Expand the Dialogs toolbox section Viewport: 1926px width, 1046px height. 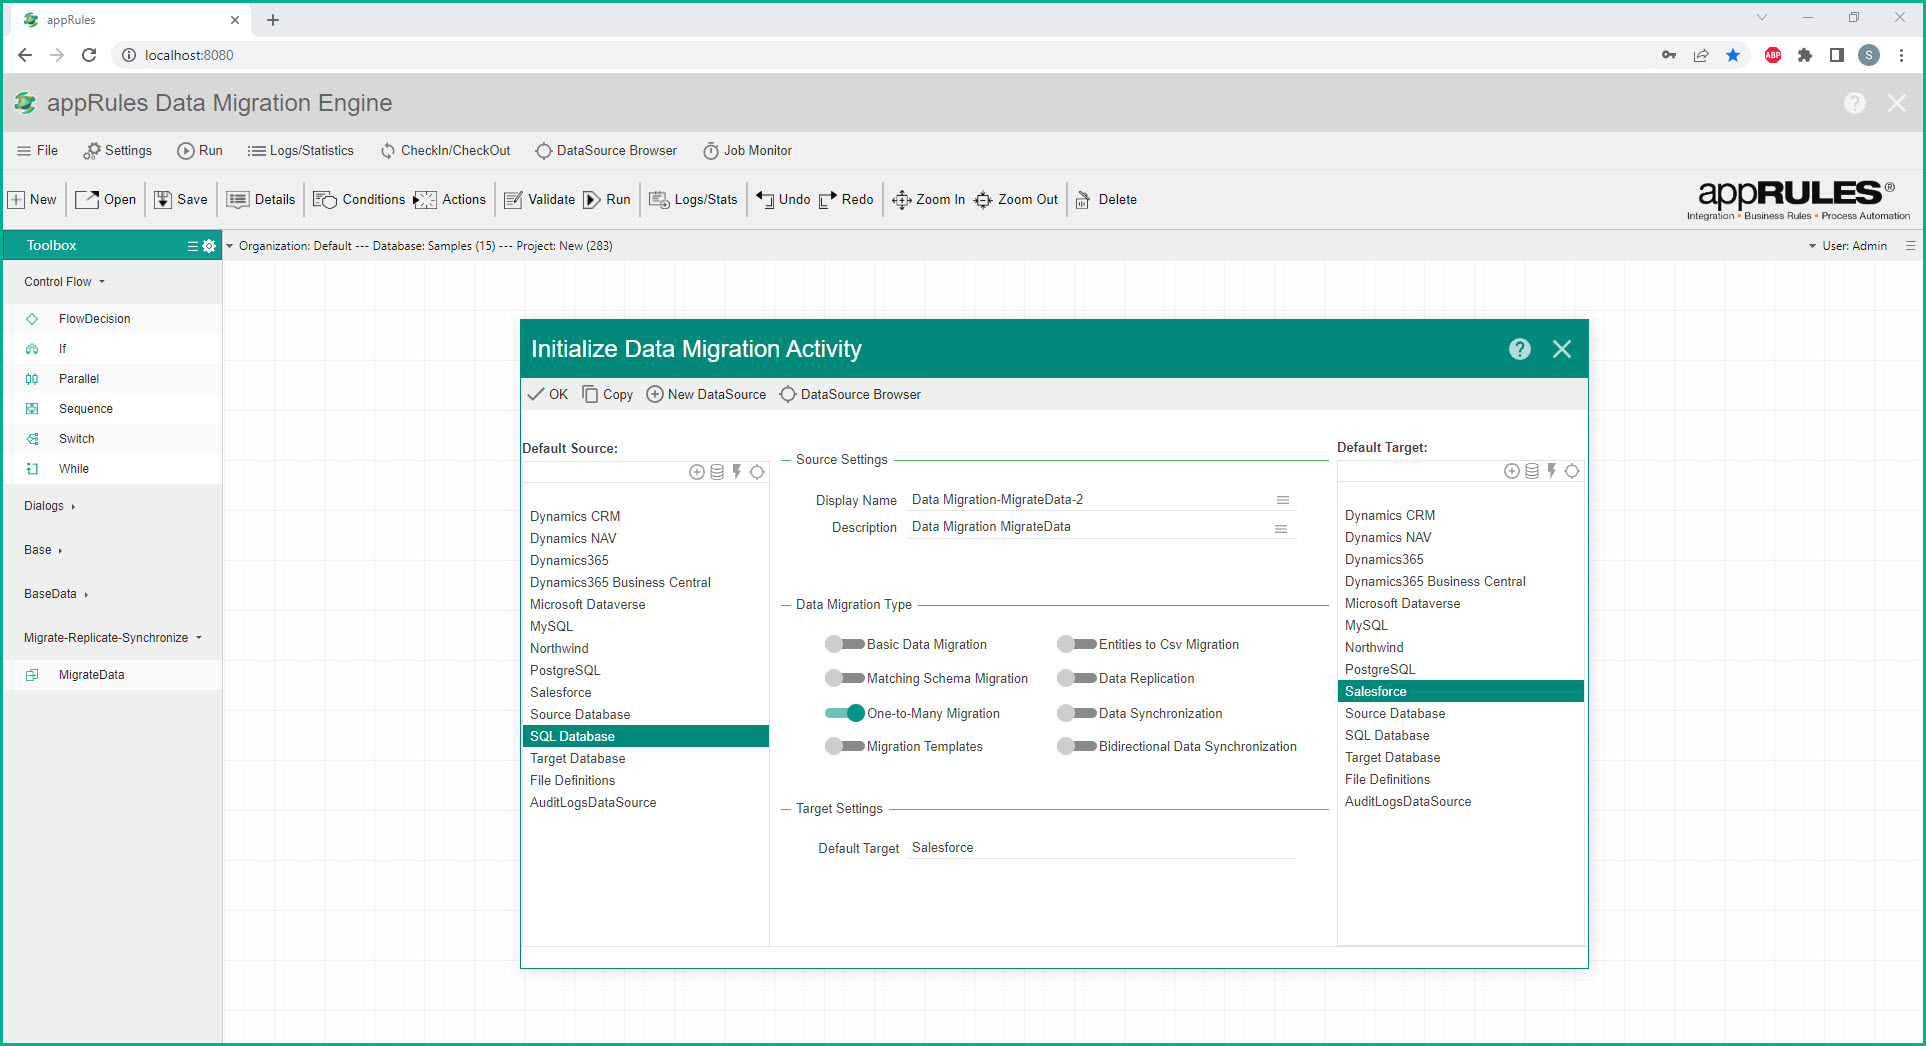pyautogui.click(x=50, y=506)
